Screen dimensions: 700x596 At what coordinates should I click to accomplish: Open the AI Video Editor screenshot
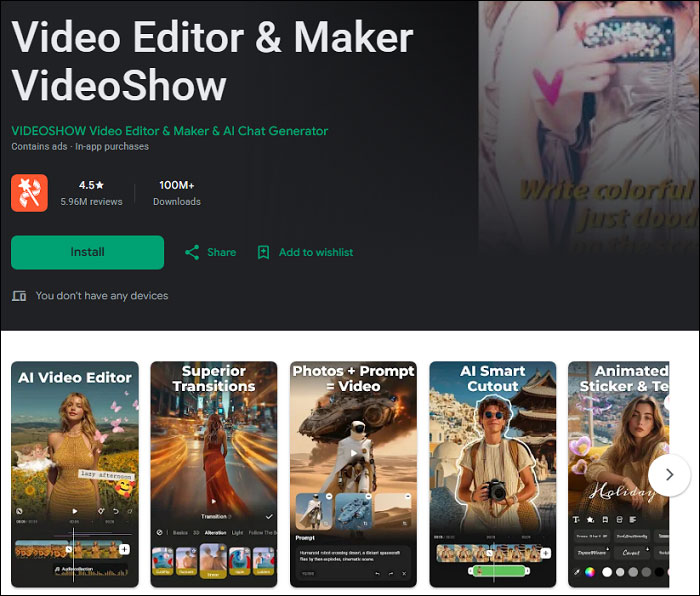pos(75,474)
